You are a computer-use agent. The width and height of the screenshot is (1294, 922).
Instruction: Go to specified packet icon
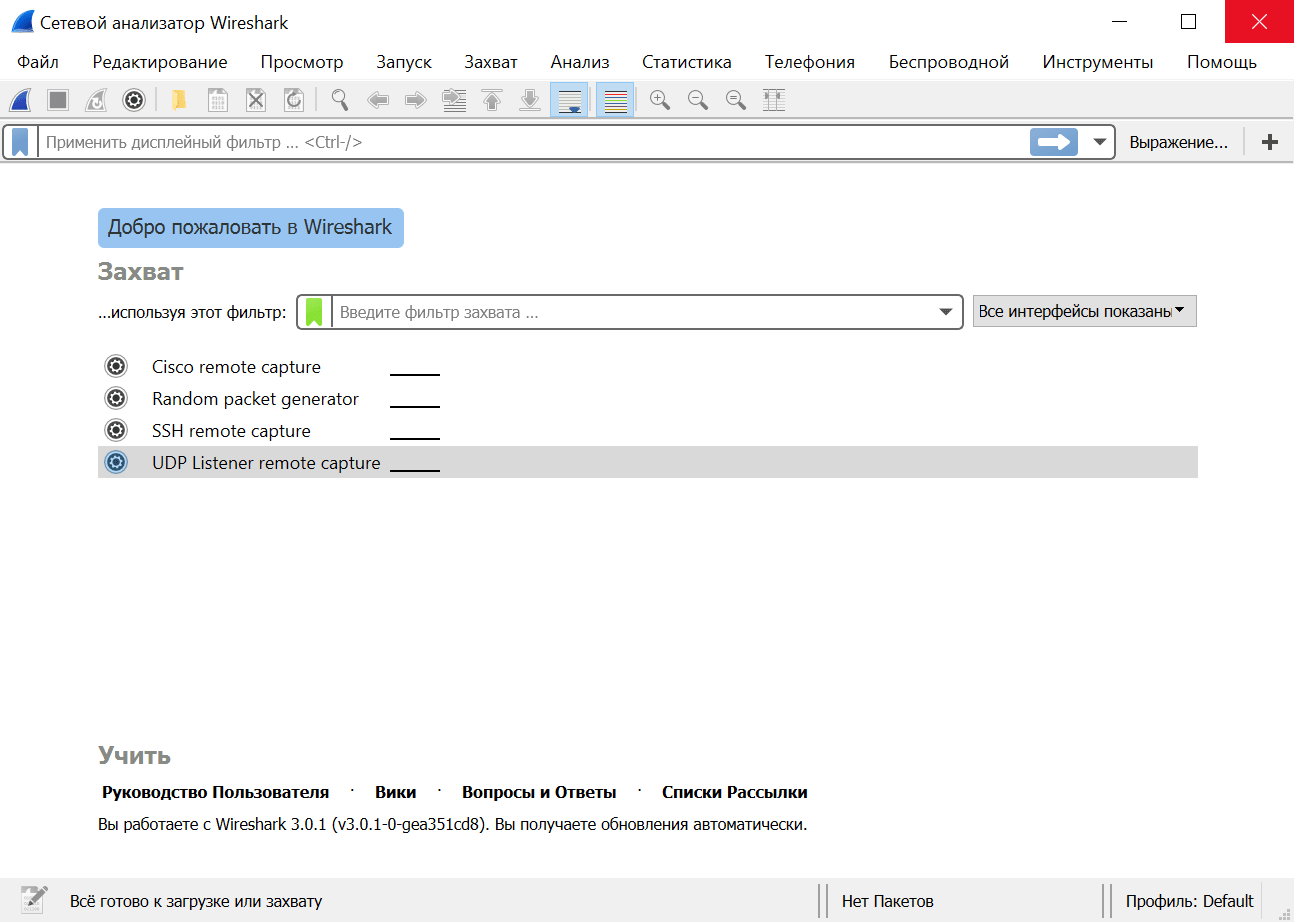tap(454, 100)
